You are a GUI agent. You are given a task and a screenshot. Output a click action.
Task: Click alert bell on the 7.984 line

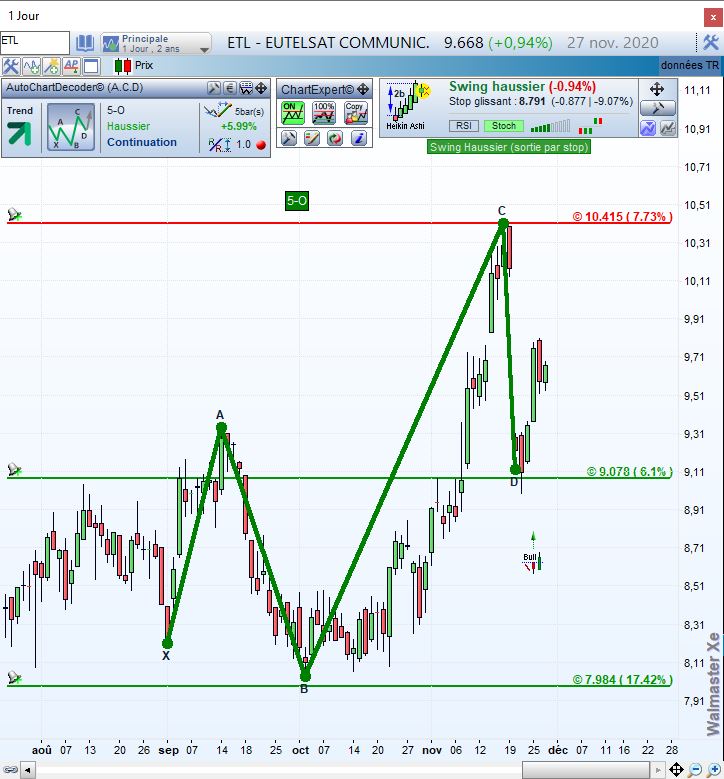point(14,678)
